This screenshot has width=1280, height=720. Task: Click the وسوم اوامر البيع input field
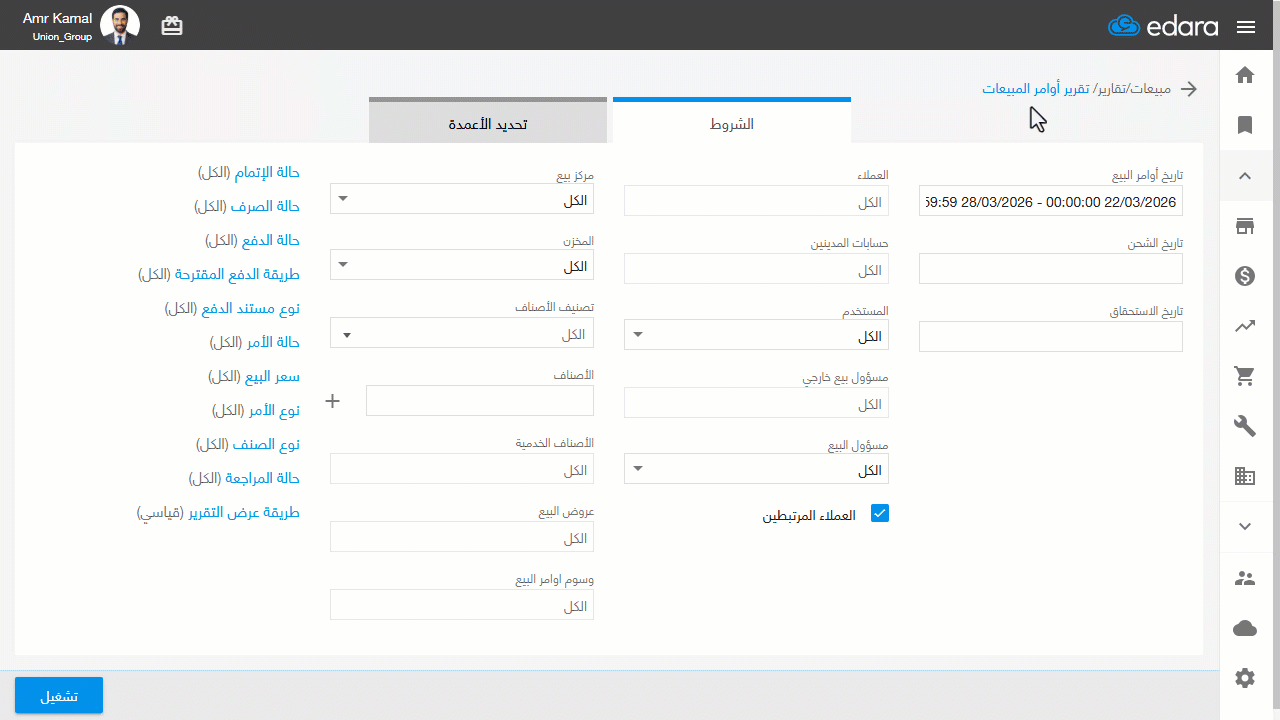click(x=462, y=605)
